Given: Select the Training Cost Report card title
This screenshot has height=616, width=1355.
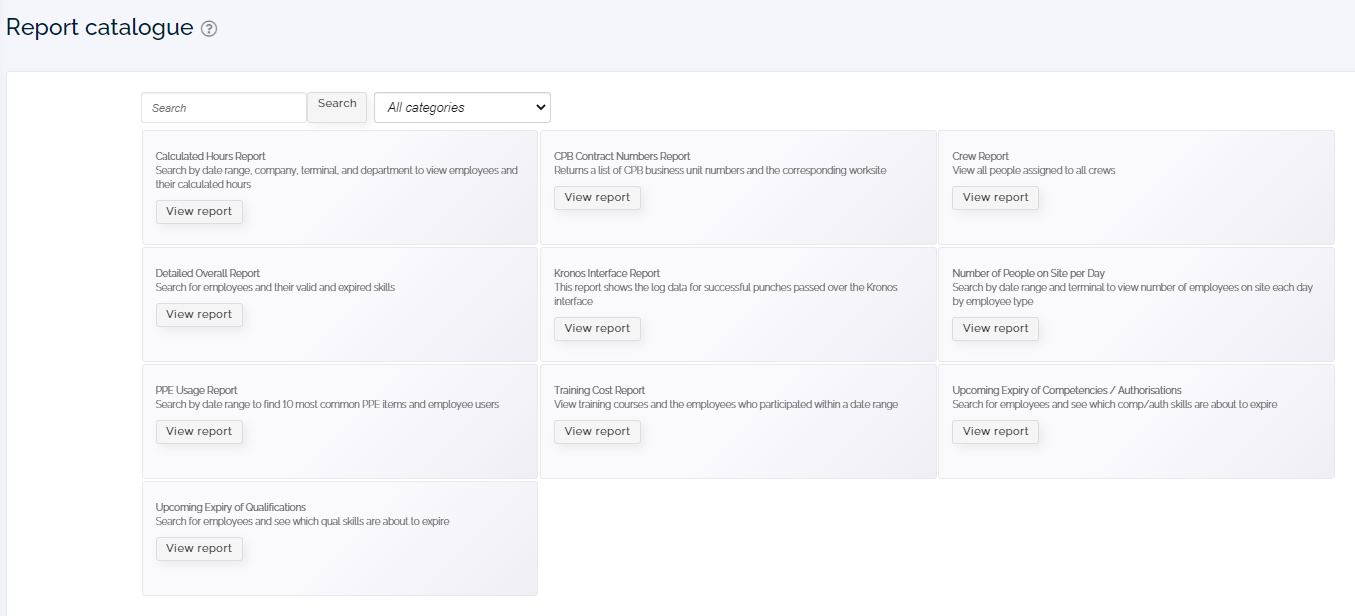Looking at the screenshot, I should [x=599, y=389].
